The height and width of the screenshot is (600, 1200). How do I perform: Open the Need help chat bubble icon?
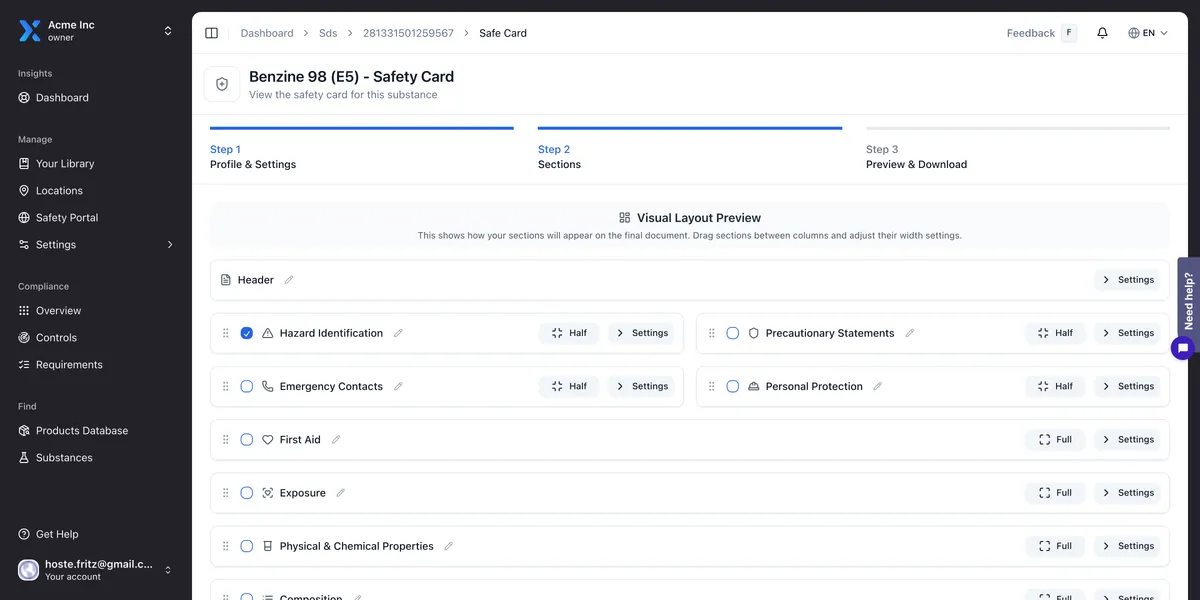coord(1182,347)
